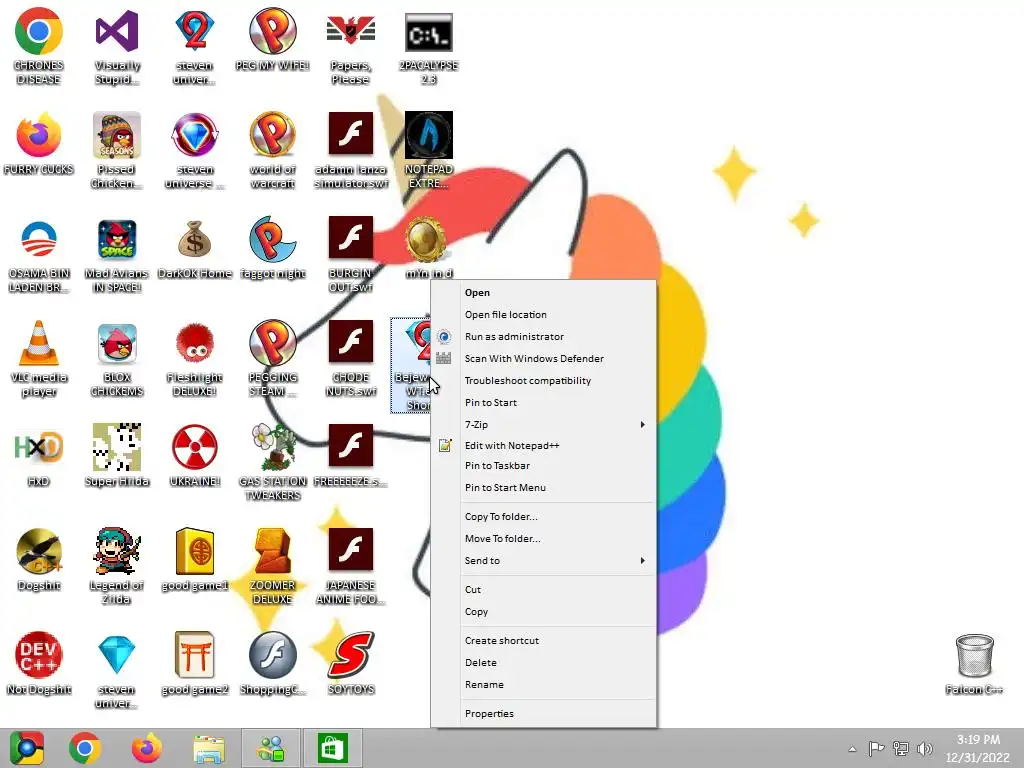Open the NOTEPAD EXTRE... desktop icon
The image size is (1024, 768).
pos(428,135)
